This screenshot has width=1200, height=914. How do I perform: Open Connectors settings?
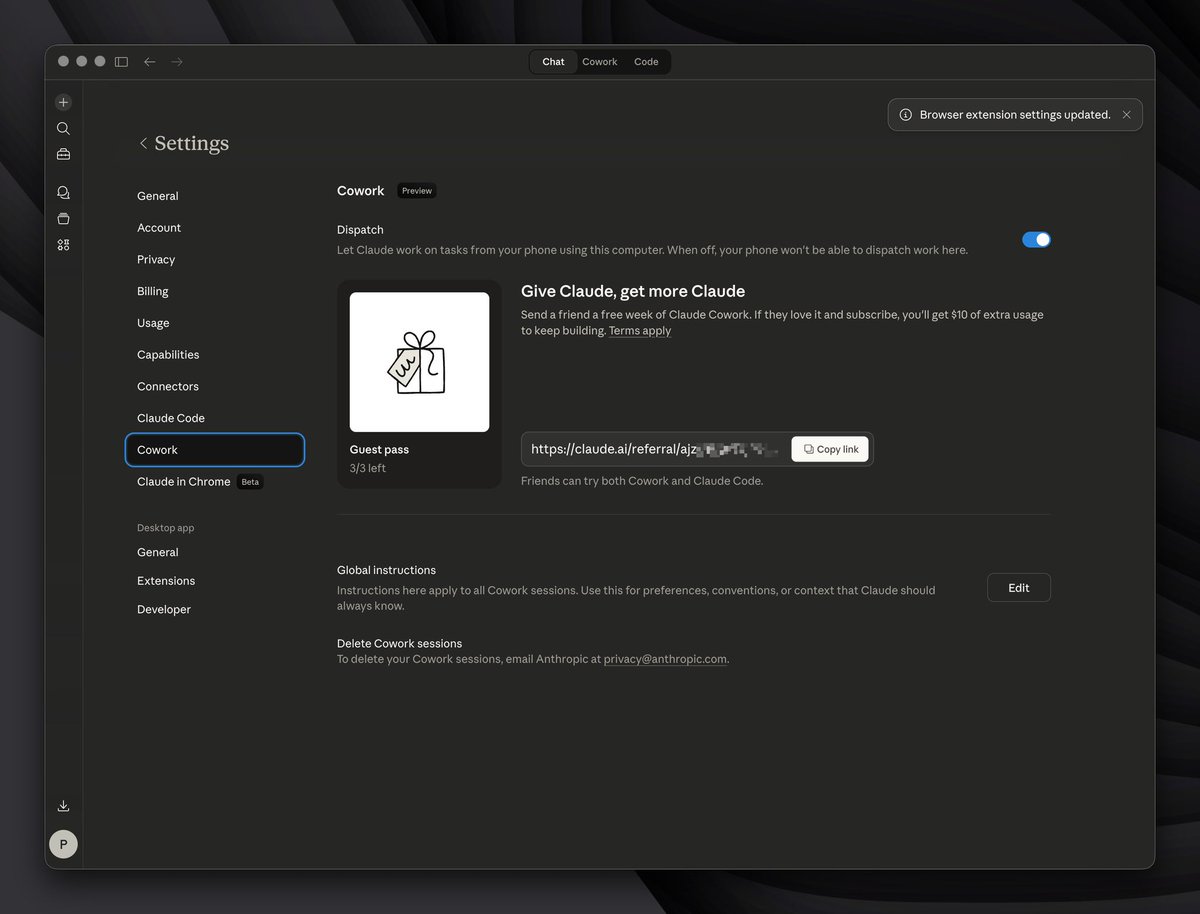point(168,387)
